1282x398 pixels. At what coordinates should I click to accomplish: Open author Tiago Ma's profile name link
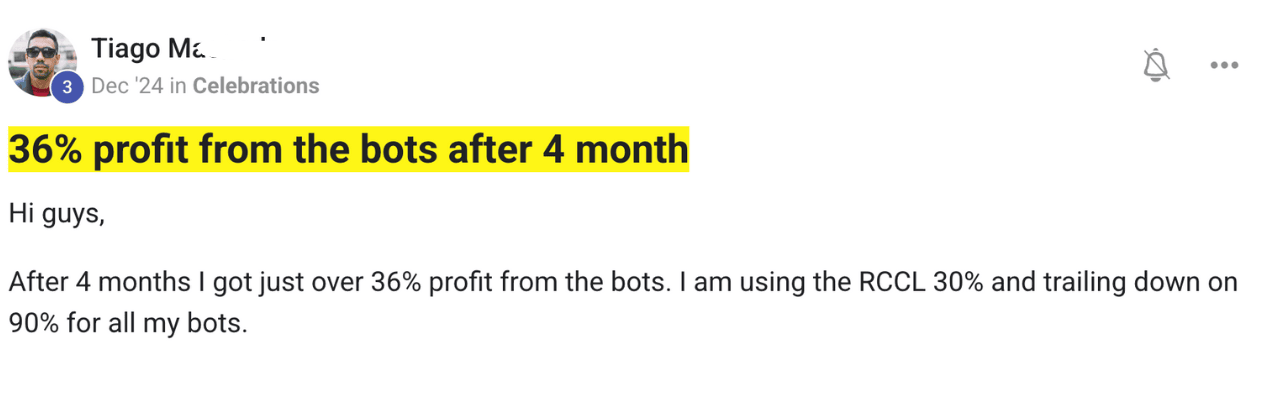coord(177,47)
